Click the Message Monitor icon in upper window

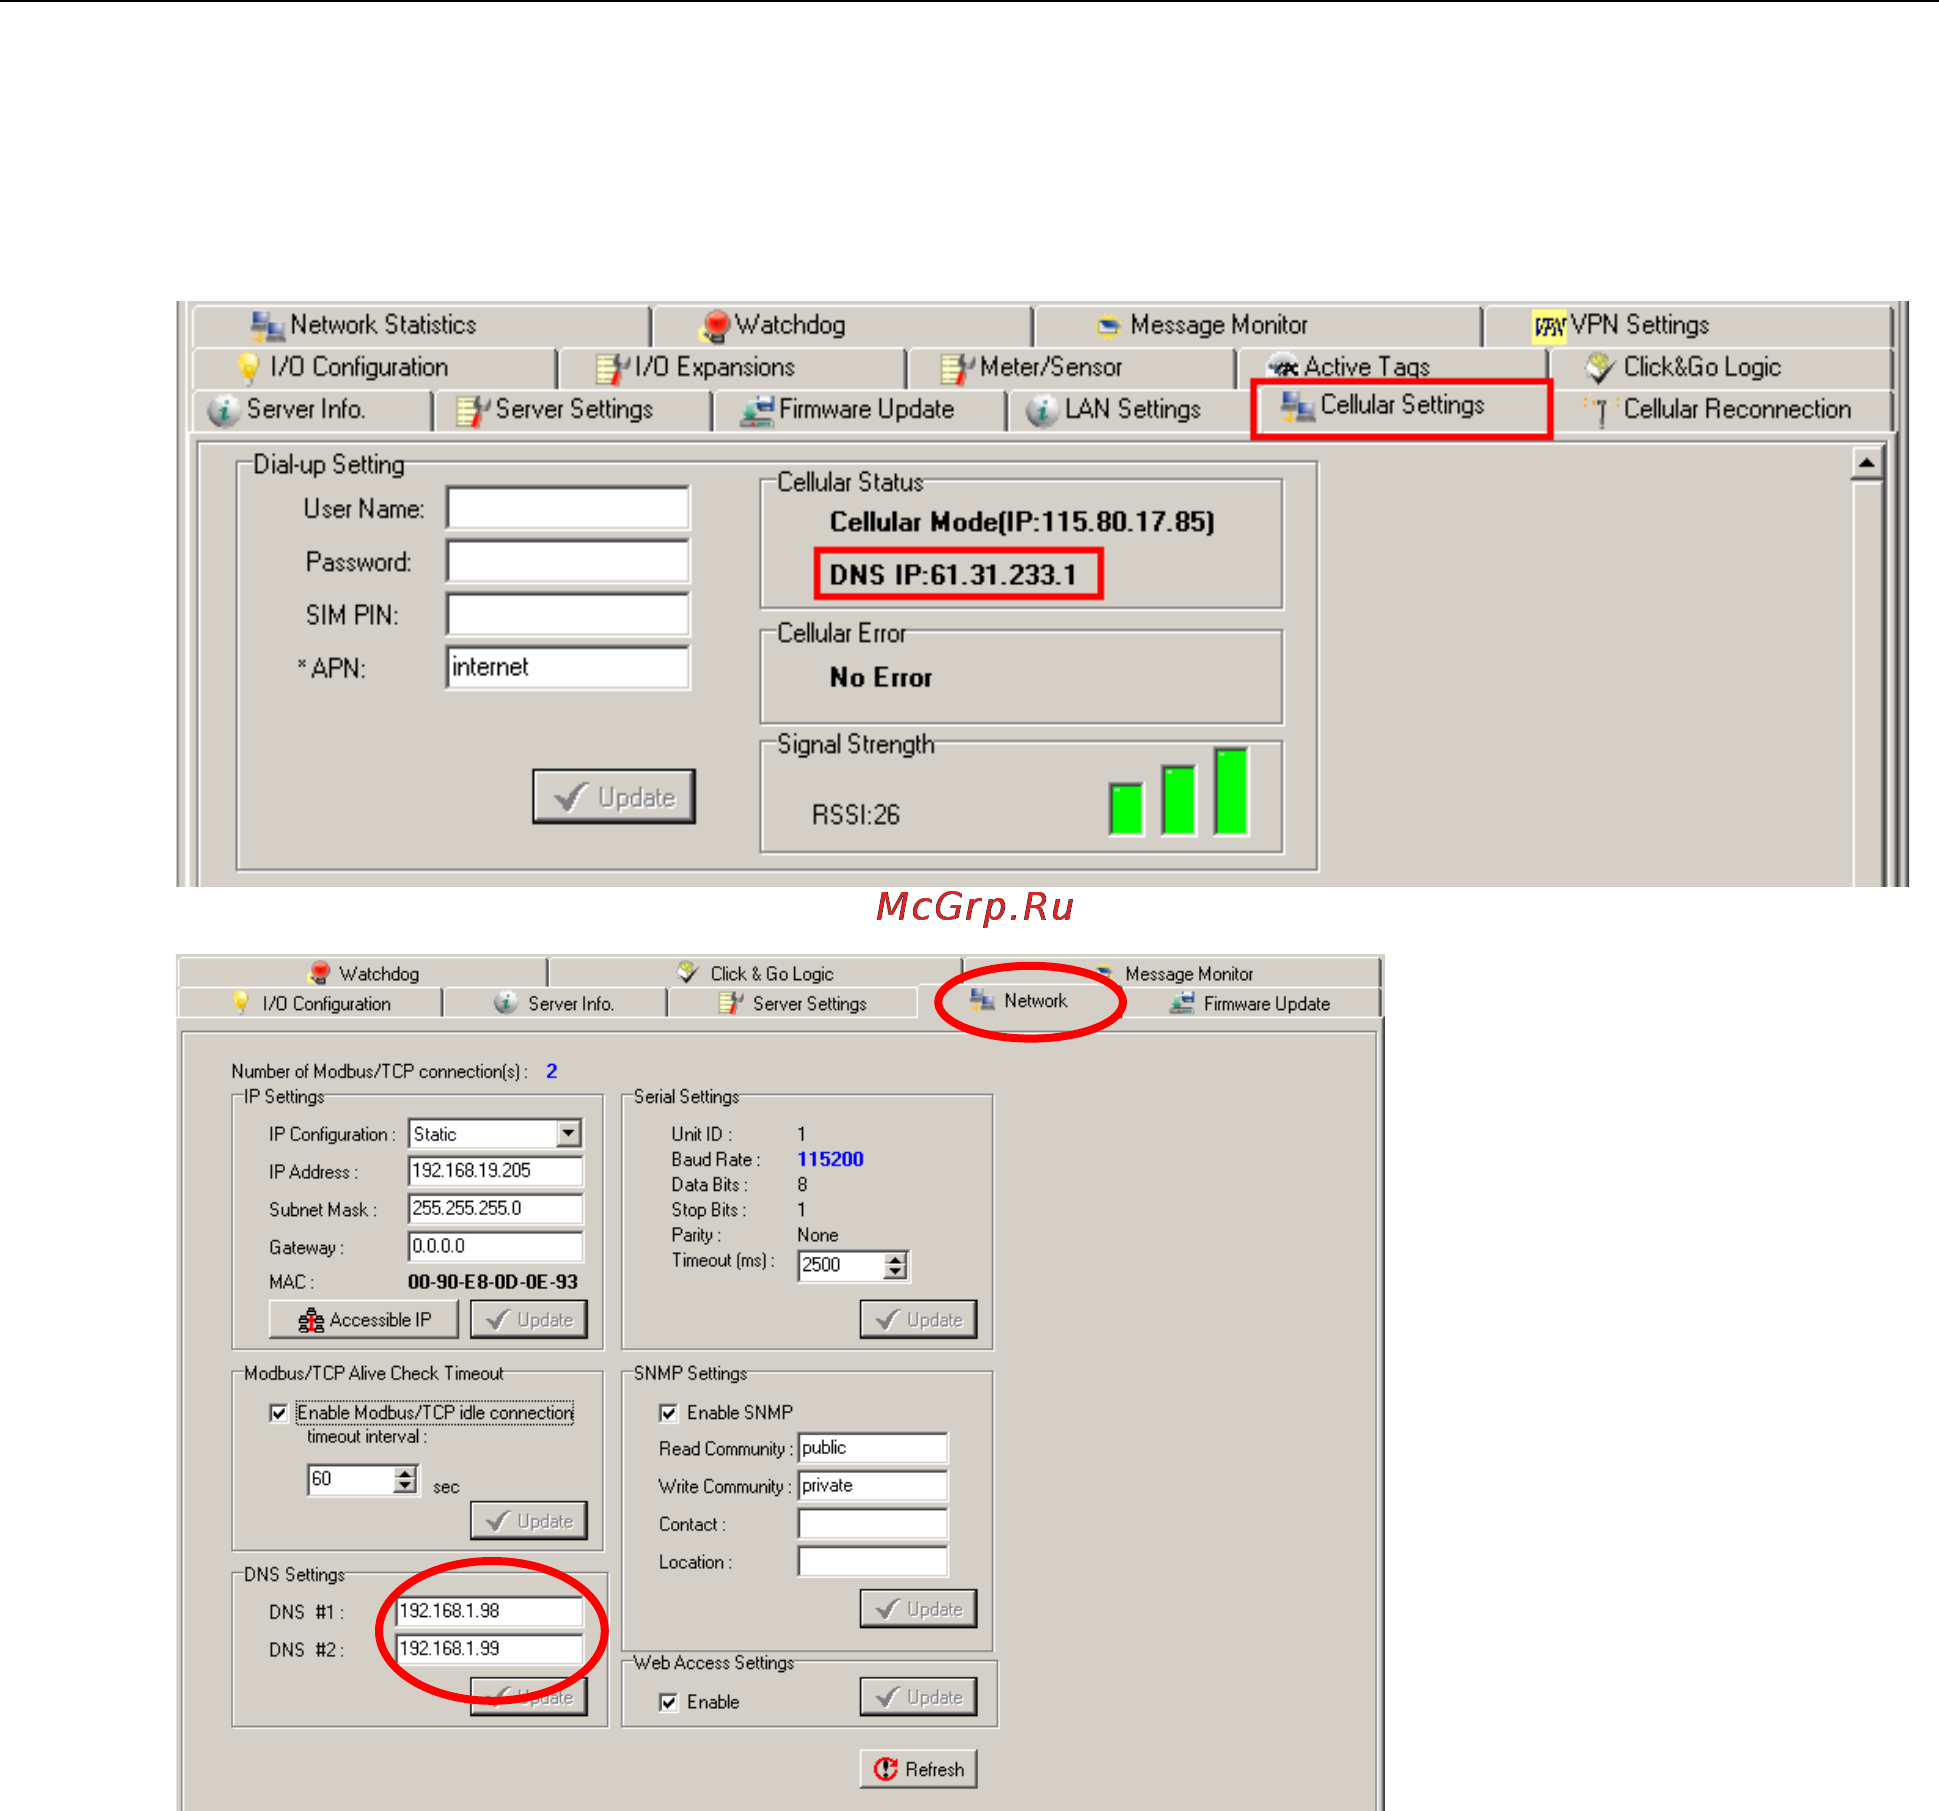click(x=1108, y=326)
